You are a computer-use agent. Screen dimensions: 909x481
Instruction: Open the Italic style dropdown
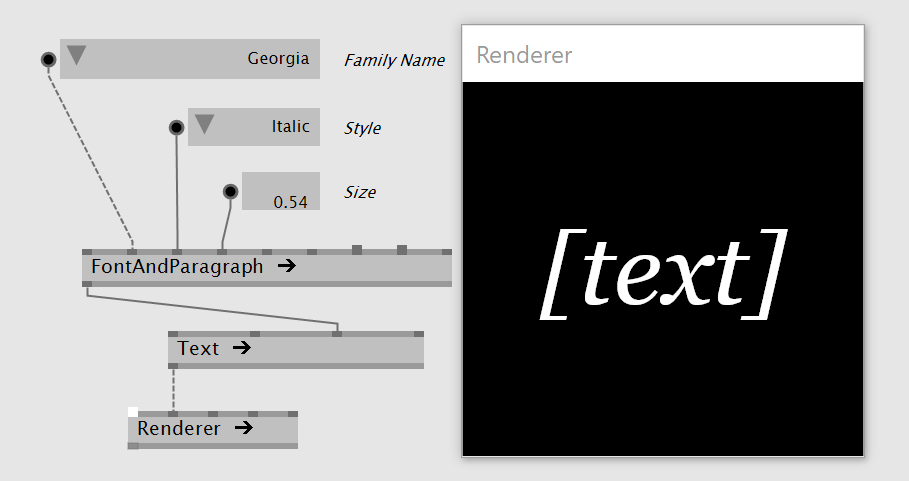point(253,126)
